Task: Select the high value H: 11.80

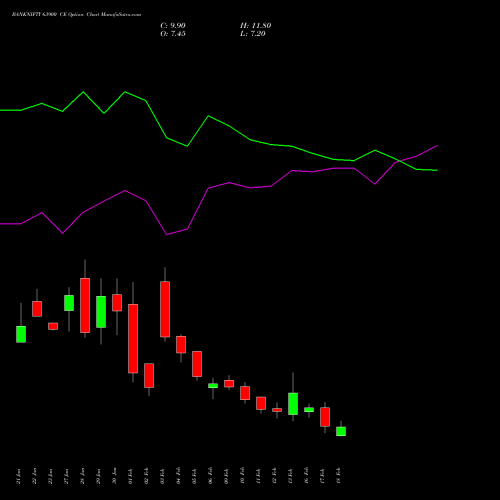Action: pos(256,26)
